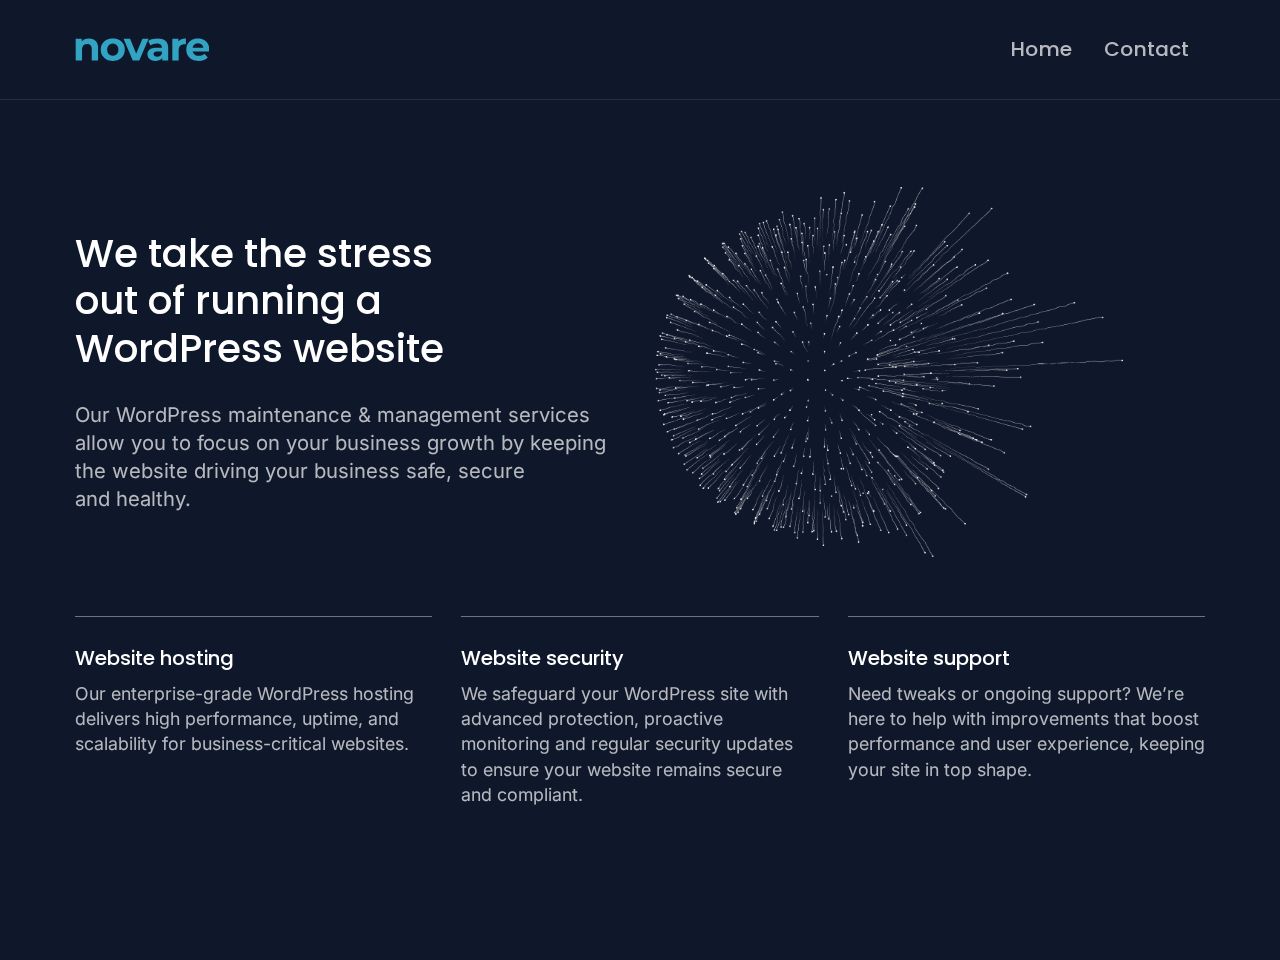Select the main headline about WordPress stress
The height and width of the screenshot is (960, 1280).
[x=259, y=301]
